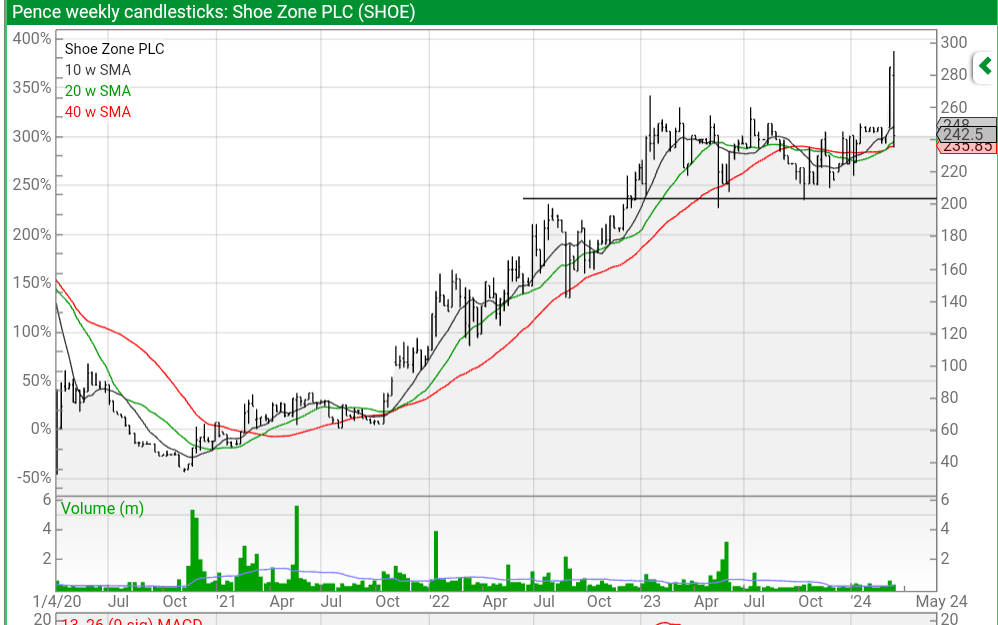Click the 'Volume (m)' panel label
998x625 pixels.
pos(102,509)
